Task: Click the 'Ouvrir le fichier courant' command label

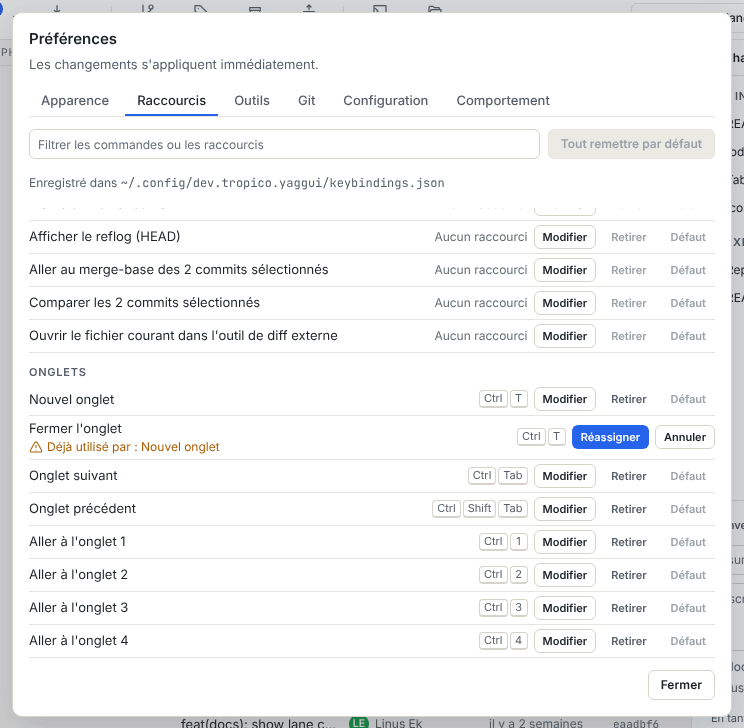Action: (x=183, y=336)
